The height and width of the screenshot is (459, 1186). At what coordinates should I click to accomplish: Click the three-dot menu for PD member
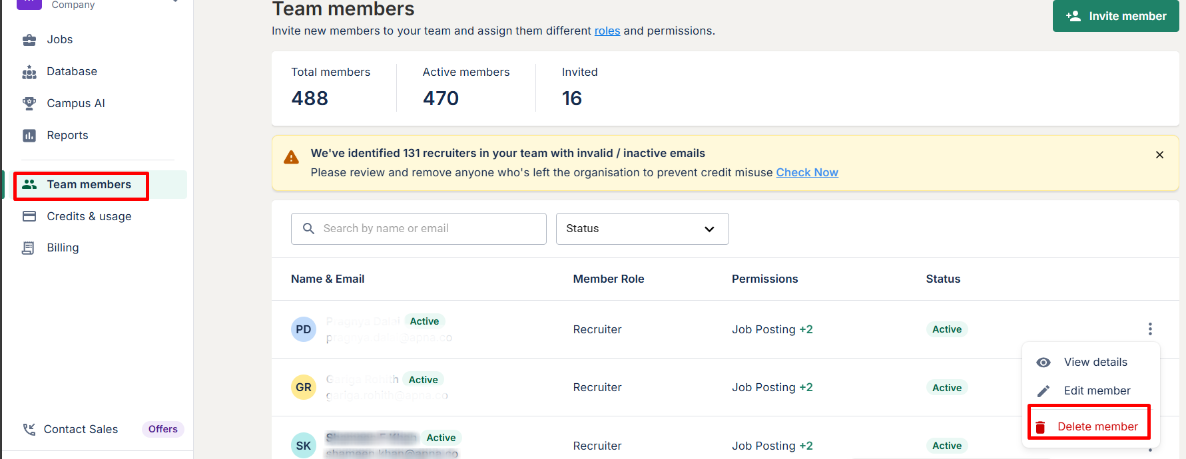click(1151, 329)
